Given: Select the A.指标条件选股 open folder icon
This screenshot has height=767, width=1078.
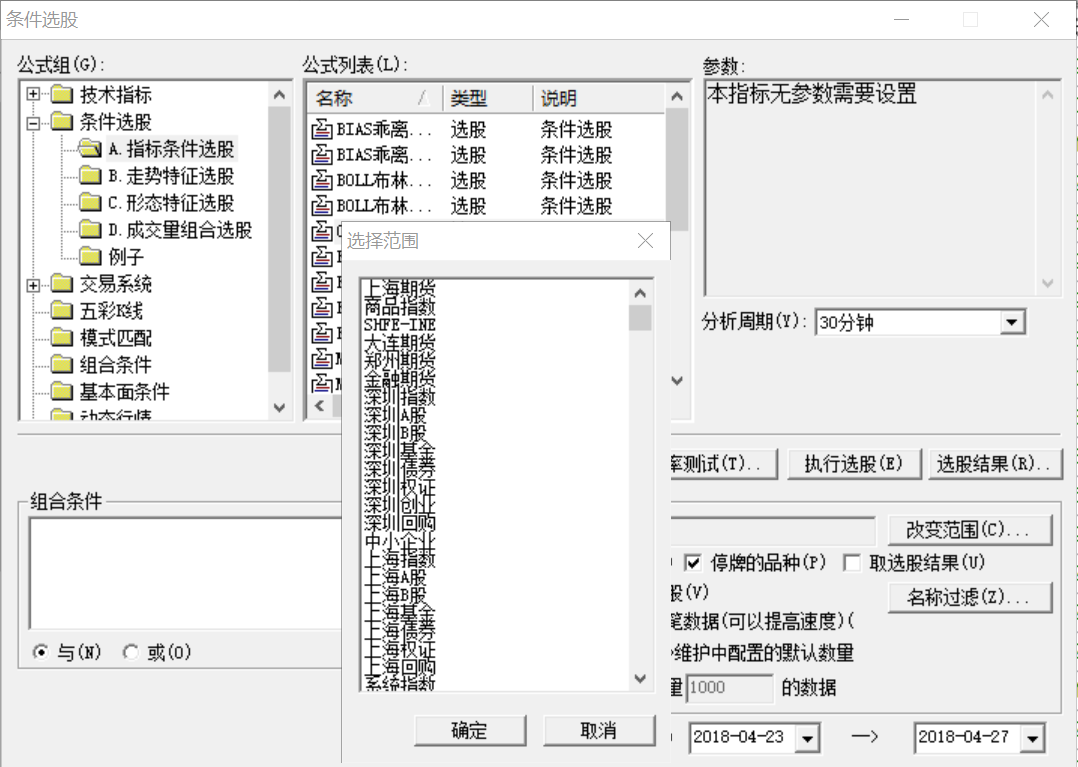Looking at the screenshot, I should [90, 148].
